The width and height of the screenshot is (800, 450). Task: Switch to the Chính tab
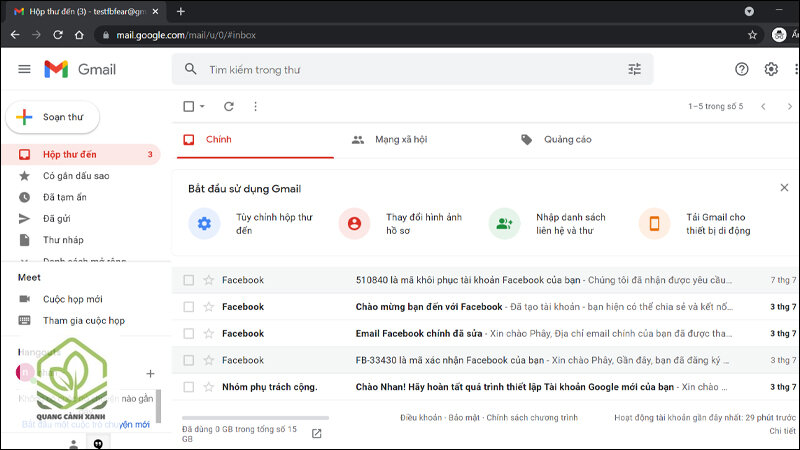click(x=255, y=139)
